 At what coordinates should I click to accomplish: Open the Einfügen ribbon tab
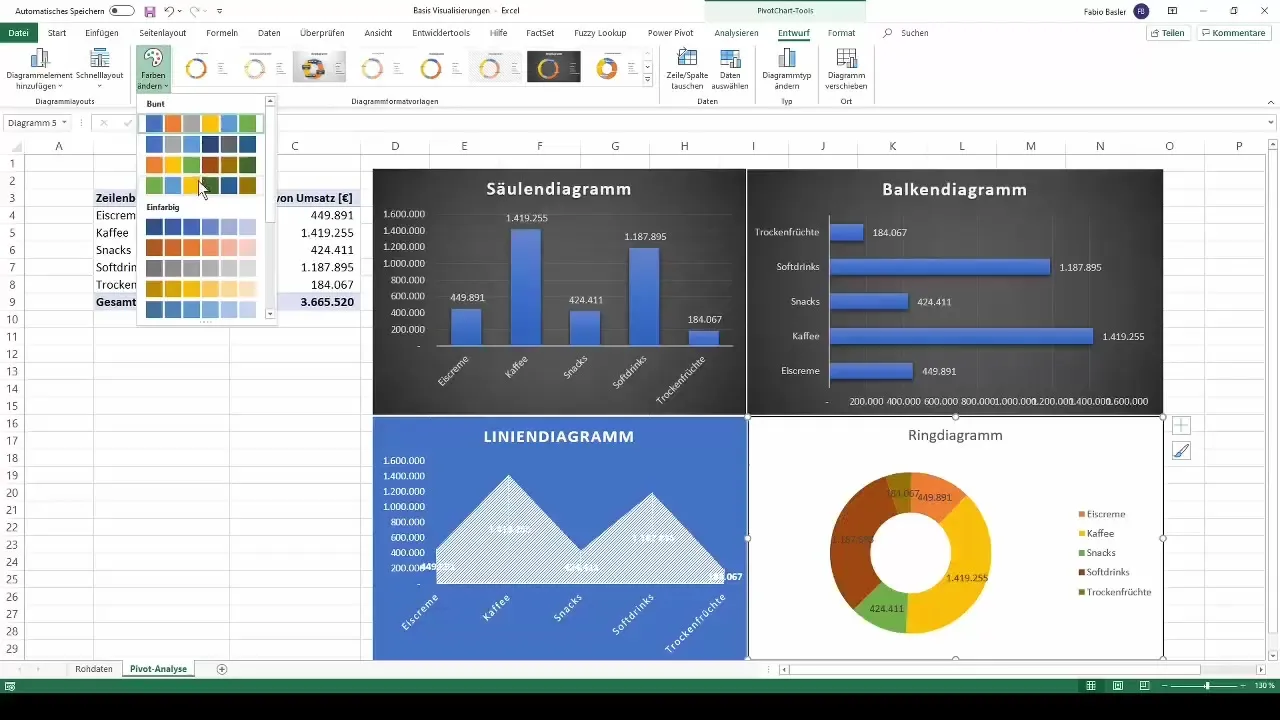[x=102, y=33]
